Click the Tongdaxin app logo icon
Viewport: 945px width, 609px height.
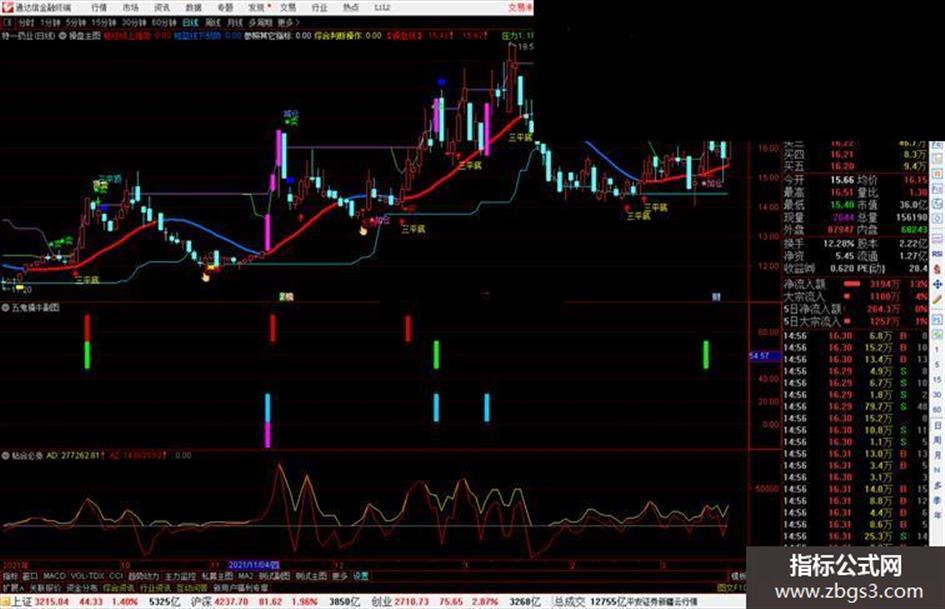(x=7, y=7)
